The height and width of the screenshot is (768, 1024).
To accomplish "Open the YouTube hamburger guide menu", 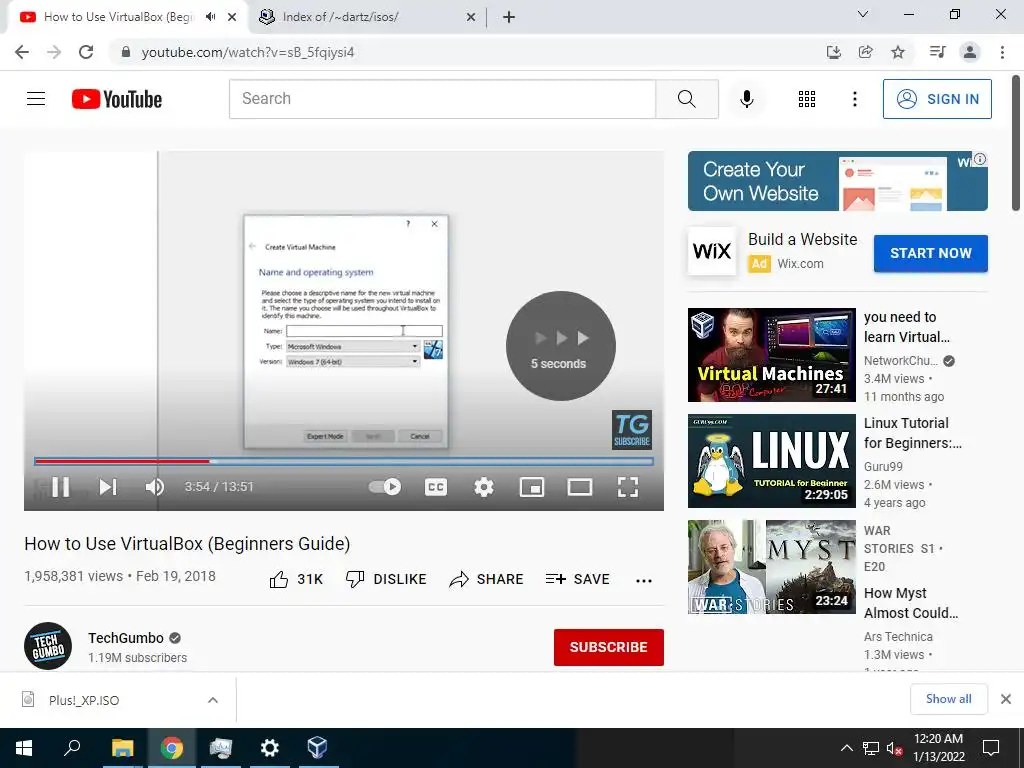I will (36, 99).
